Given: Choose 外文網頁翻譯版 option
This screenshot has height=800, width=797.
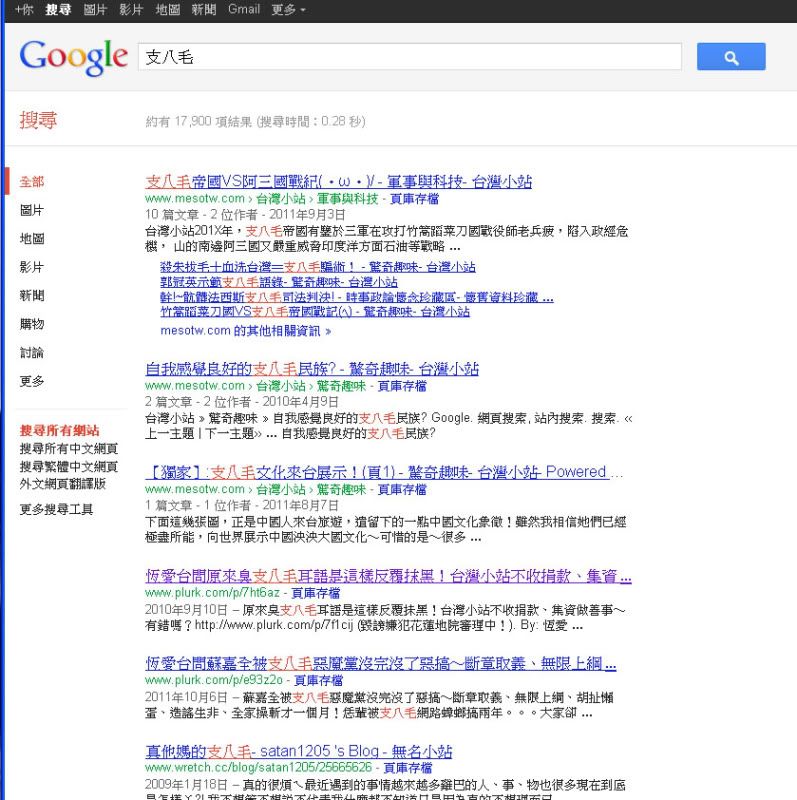Looking at the screenshot, I should [x=62, y=484].
